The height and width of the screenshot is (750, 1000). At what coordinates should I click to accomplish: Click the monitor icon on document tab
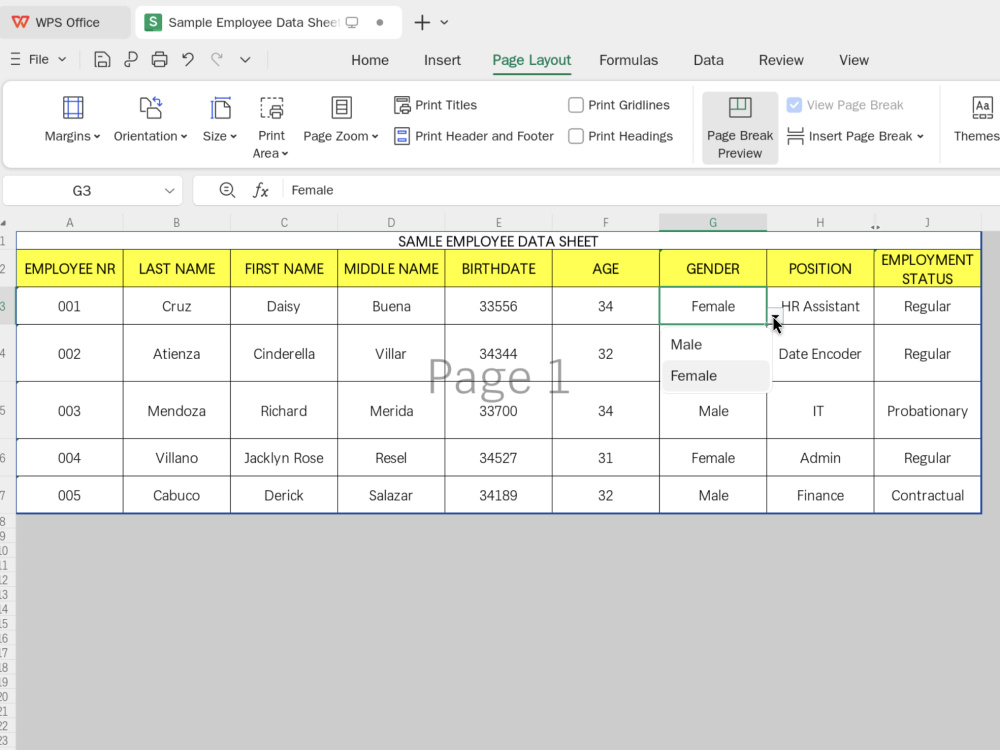tap(352, 22)
